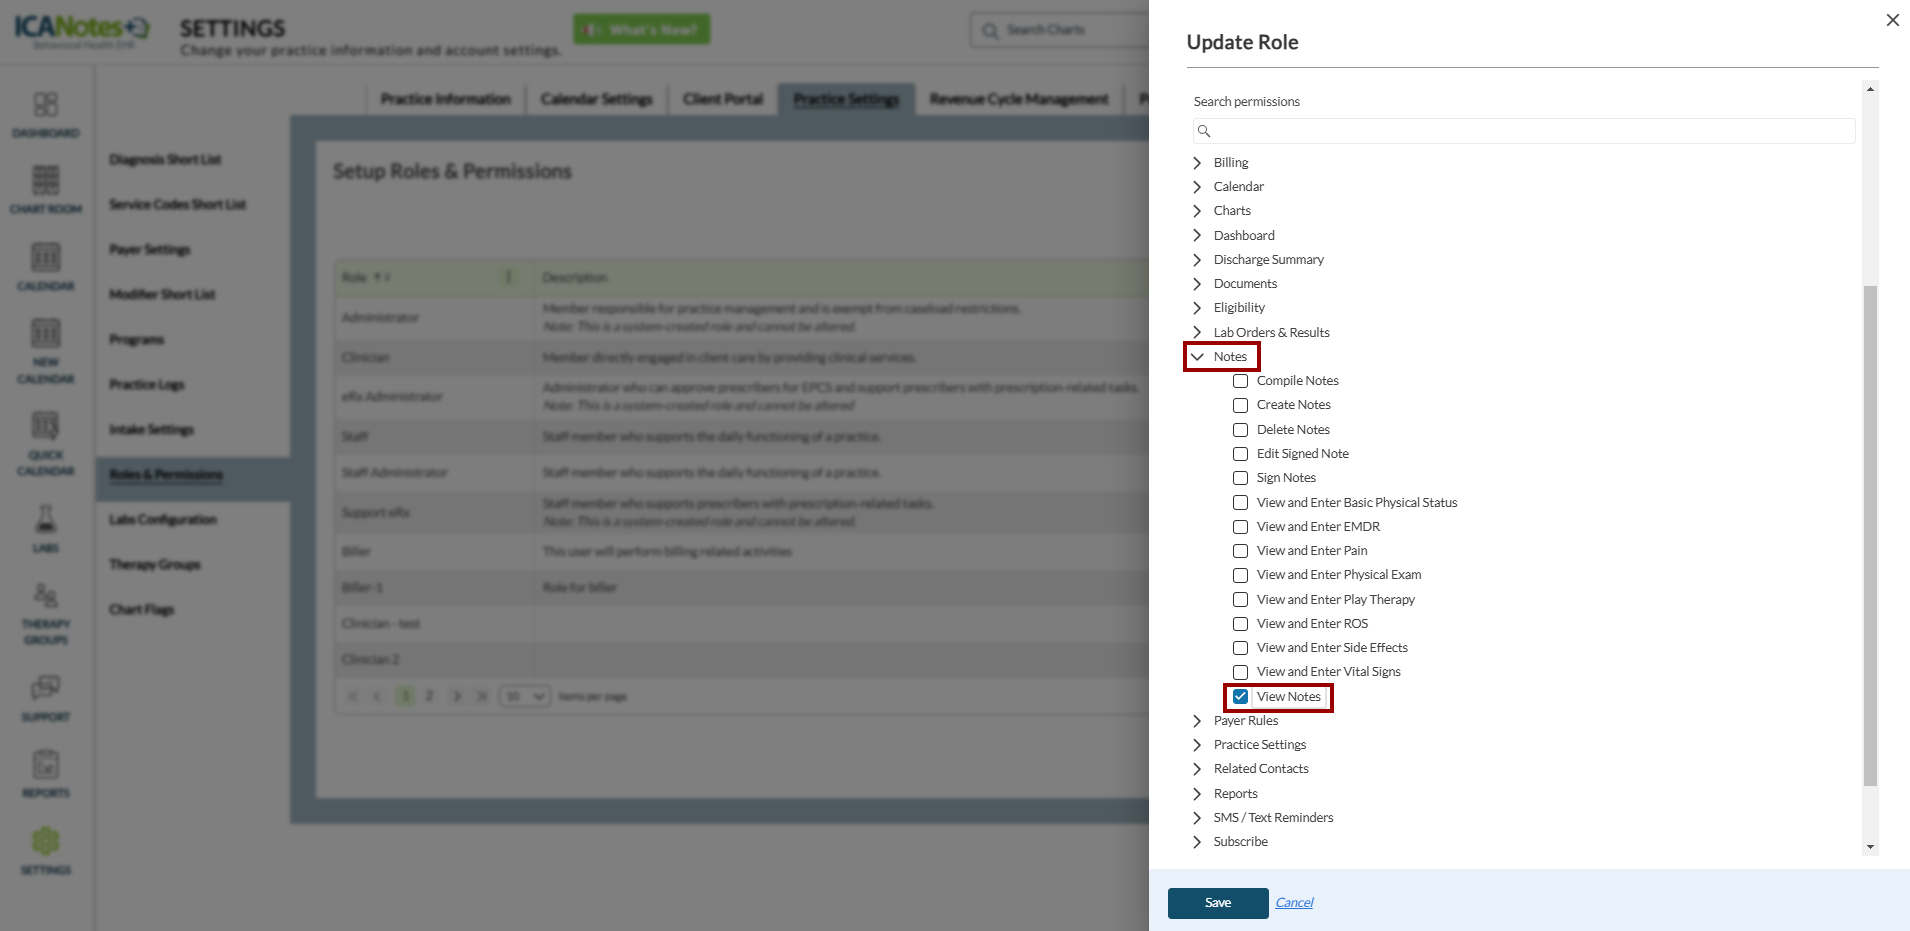Tick the Delete Notes checkbox
Viewport: 1910px width, 931px height.
click(1240, 430)
